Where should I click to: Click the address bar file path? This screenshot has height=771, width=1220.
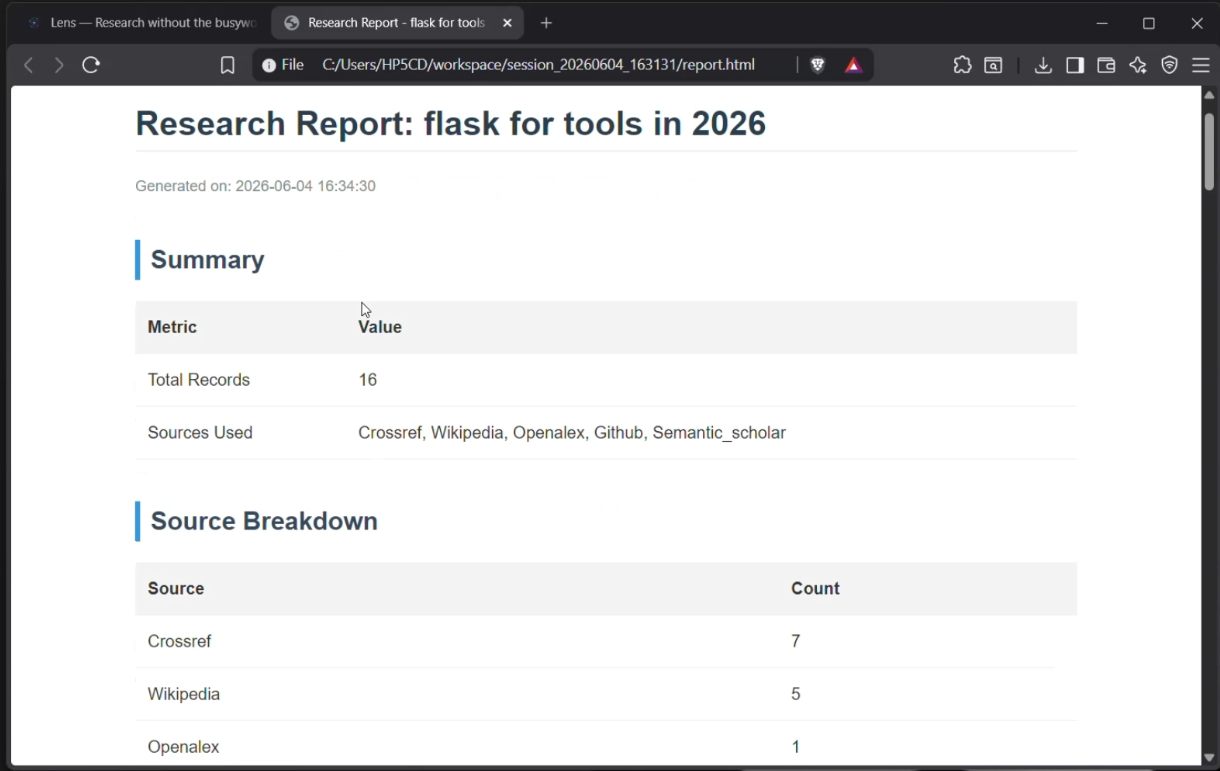tap(538, 65)
